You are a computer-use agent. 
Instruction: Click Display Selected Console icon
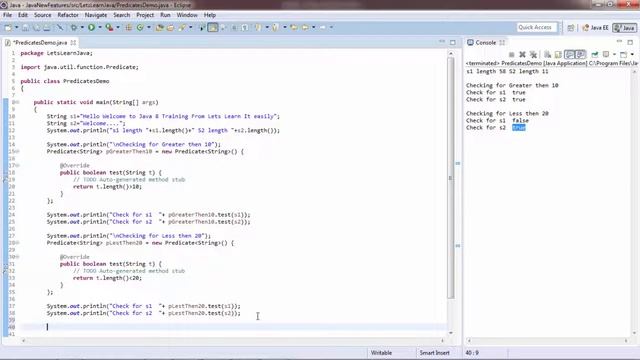606,54
